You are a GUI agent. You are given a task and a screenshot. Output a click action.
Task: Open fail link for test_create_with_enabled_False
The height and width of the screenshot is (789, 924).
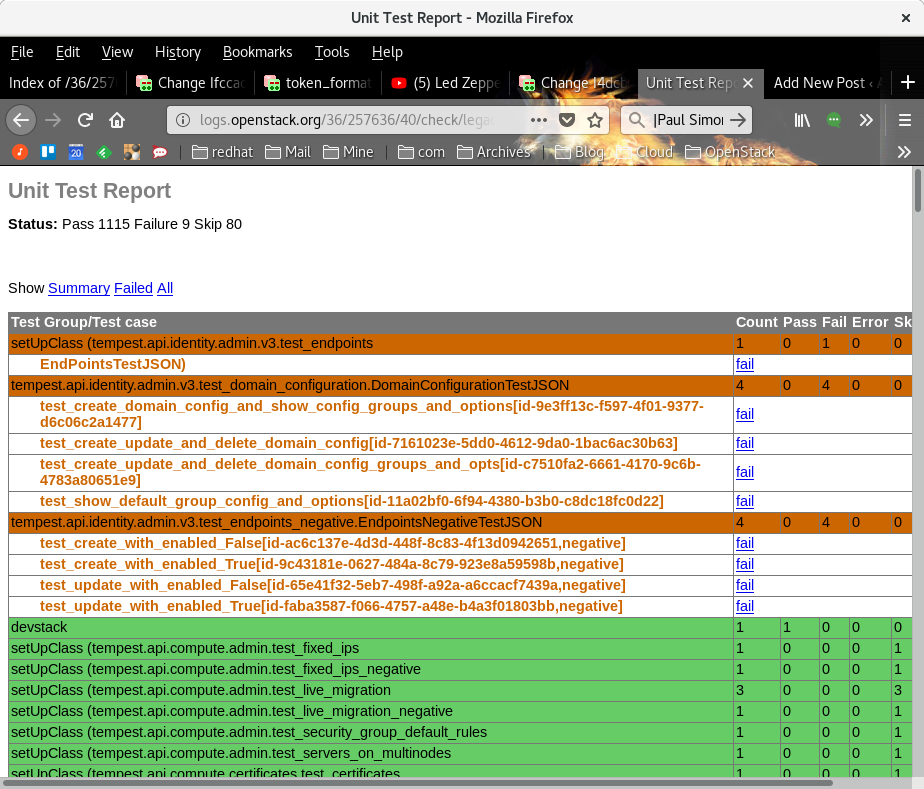745,543
